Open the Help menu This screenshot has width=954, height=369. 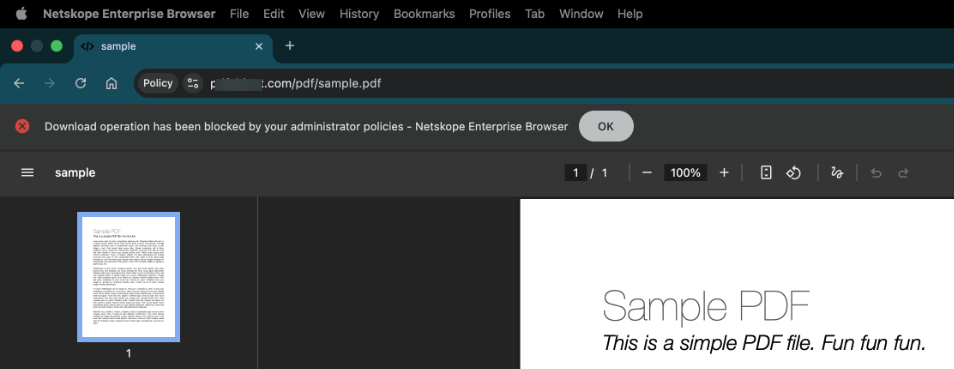click(x=630, y=13)
